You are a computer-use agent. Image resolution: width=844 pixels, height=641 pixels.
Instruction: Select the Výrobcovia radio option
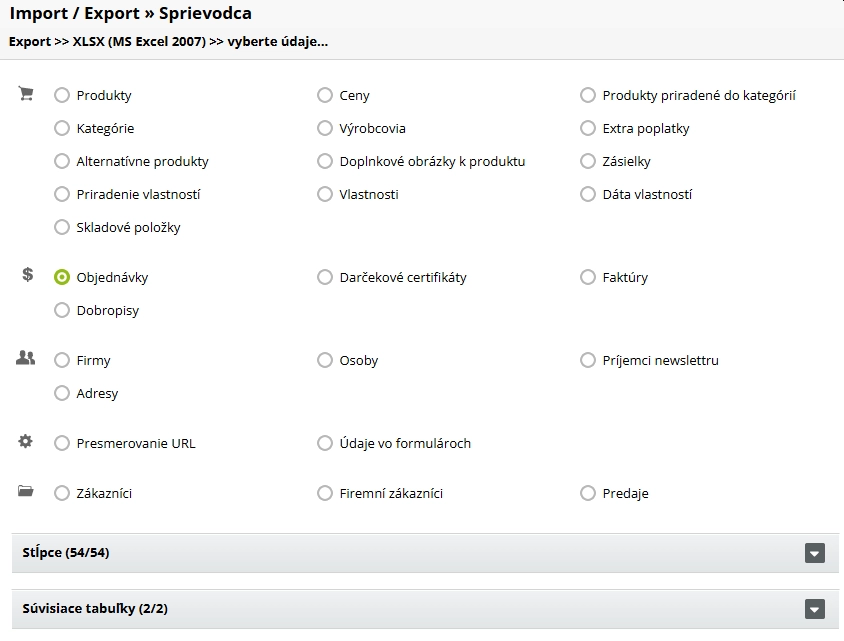coord(325,128)
